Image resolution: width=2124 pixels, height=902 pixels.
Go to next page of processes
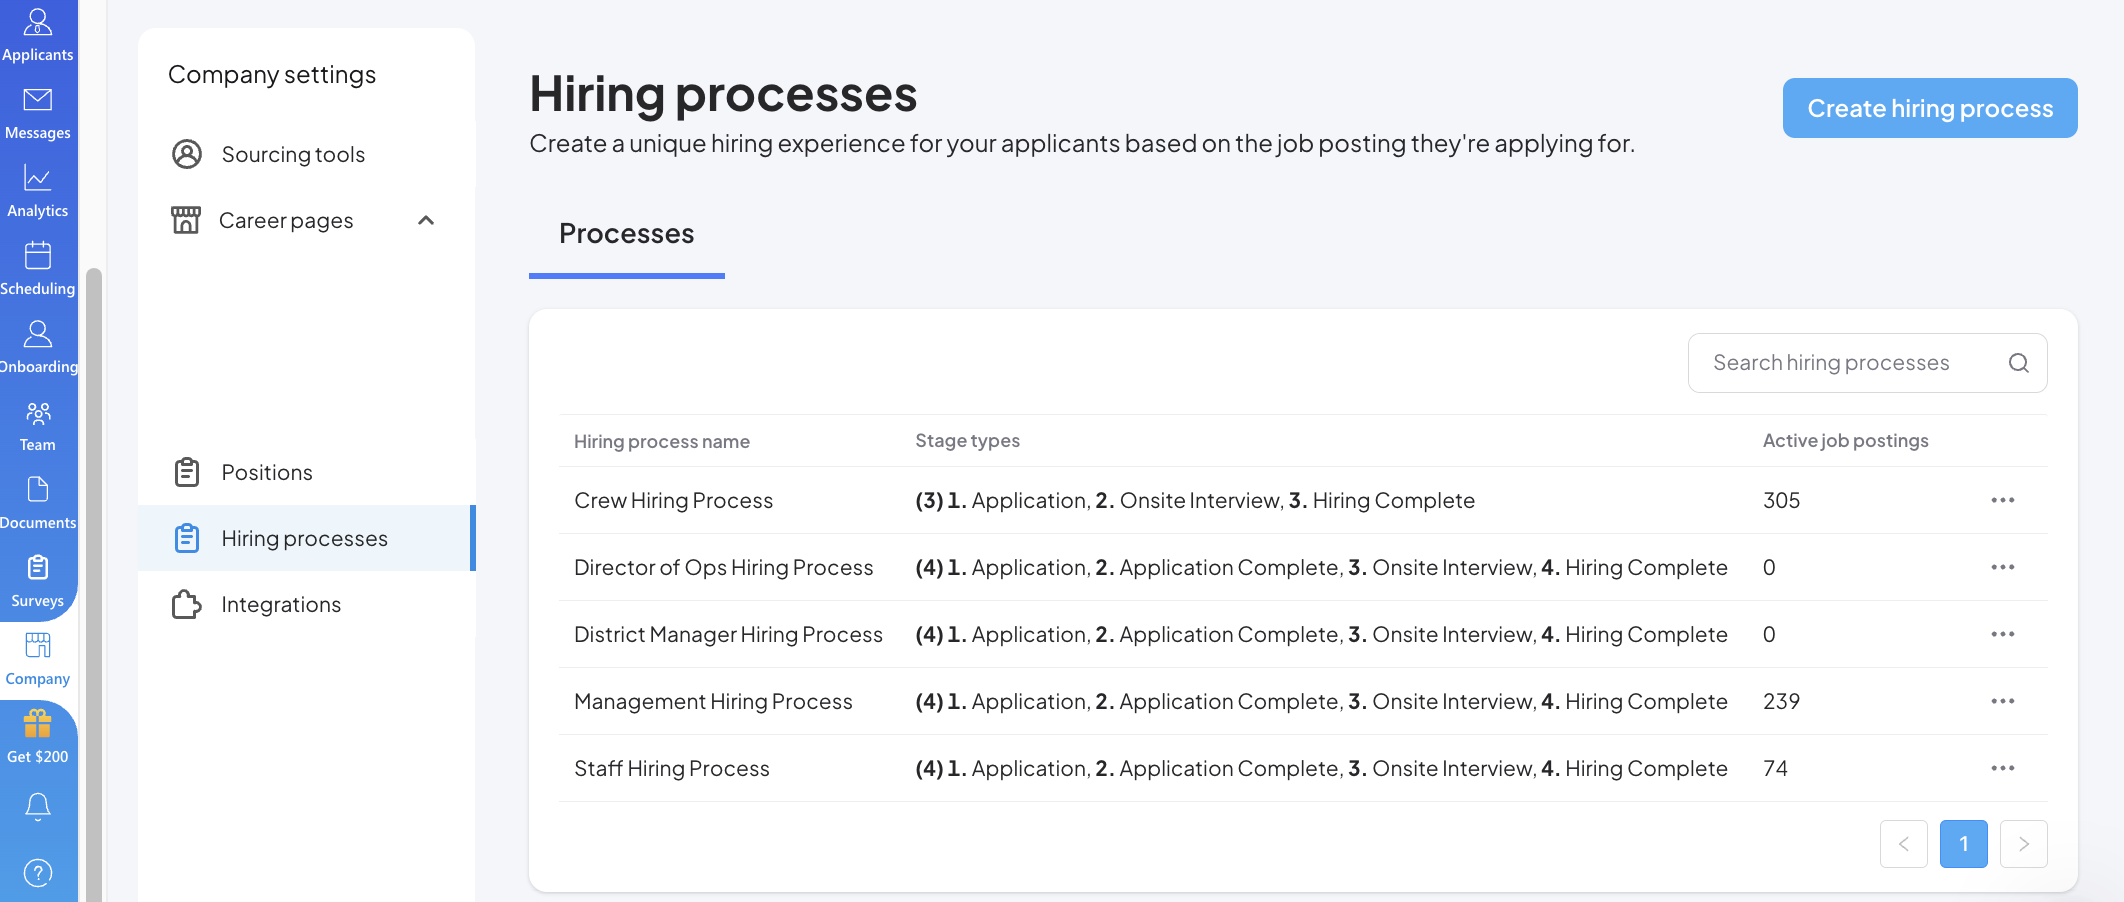2023,844
